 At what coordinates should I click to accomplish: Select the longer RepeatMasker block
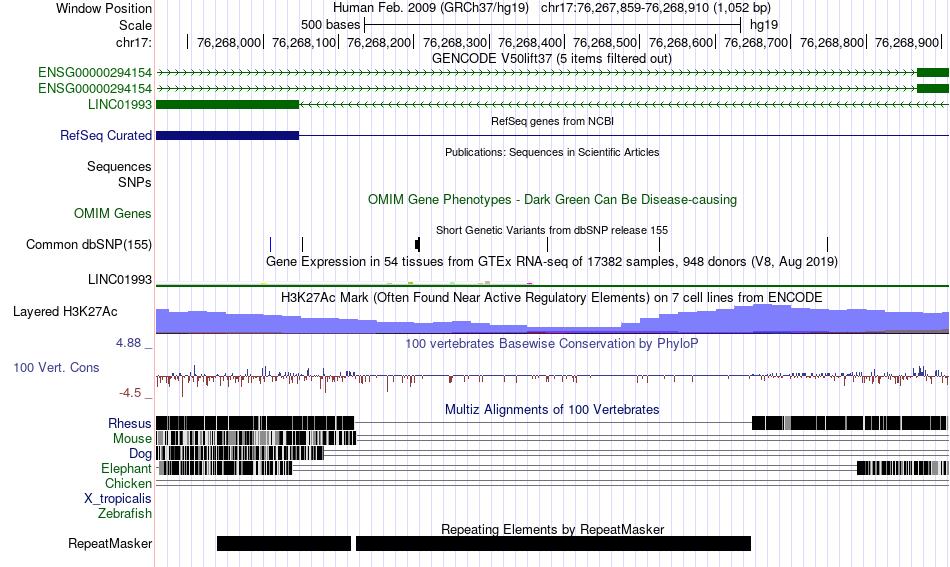click(x=553, y=543)
